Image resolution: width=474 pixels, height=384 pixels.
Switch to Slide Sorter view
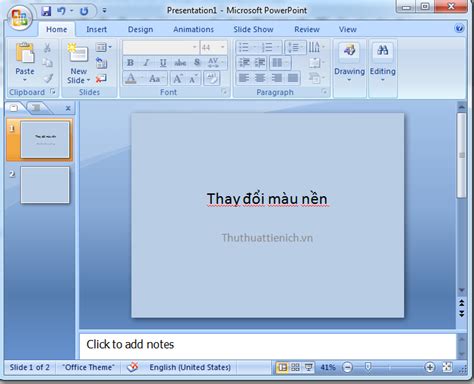point(295,367)
